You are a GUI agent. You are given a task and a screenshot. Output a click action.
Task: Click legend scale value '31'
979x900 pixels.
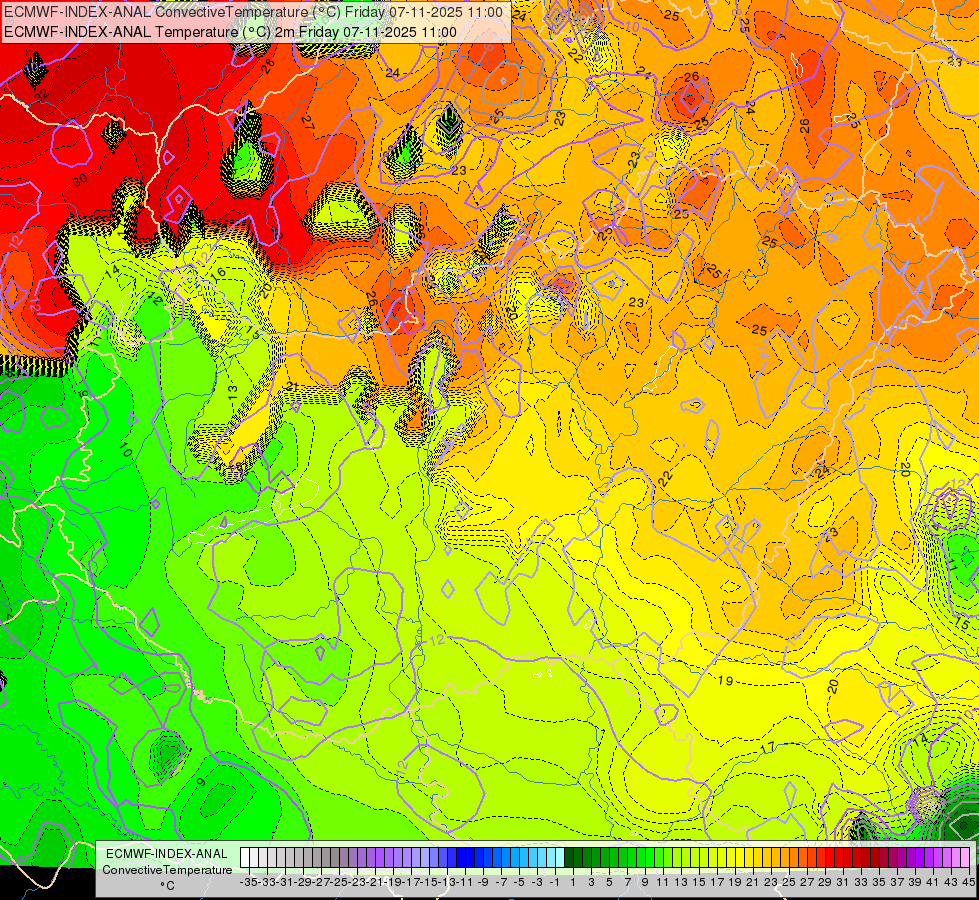tap(842, 882)
